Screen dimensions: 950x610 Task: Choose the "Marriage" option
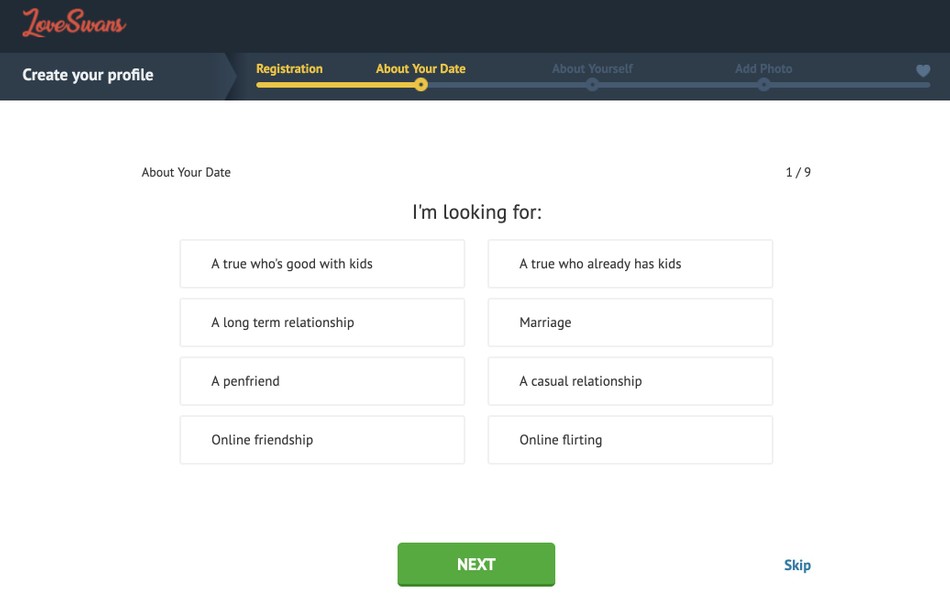(630, 322)
